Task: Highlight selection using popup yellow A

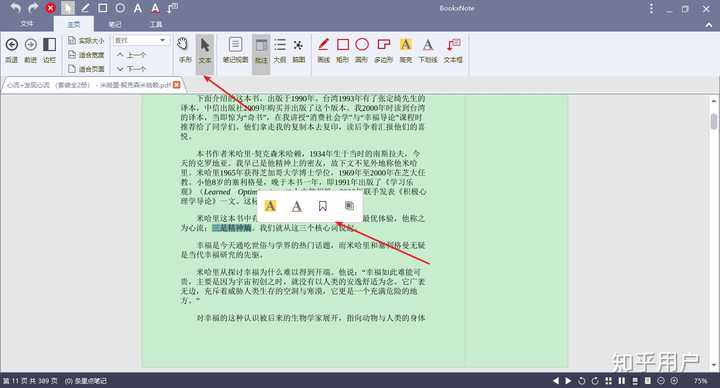Action: [270, 206]
